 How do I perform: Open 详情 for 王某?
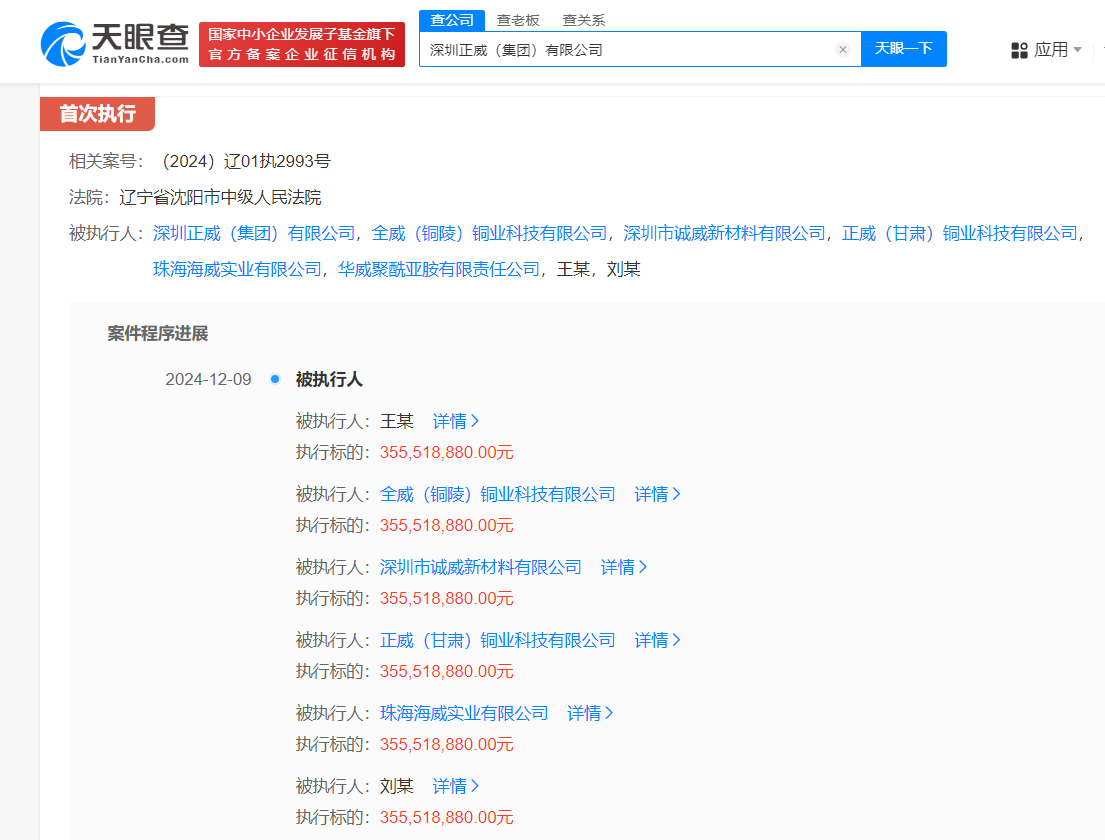click(x=455, y=421)
